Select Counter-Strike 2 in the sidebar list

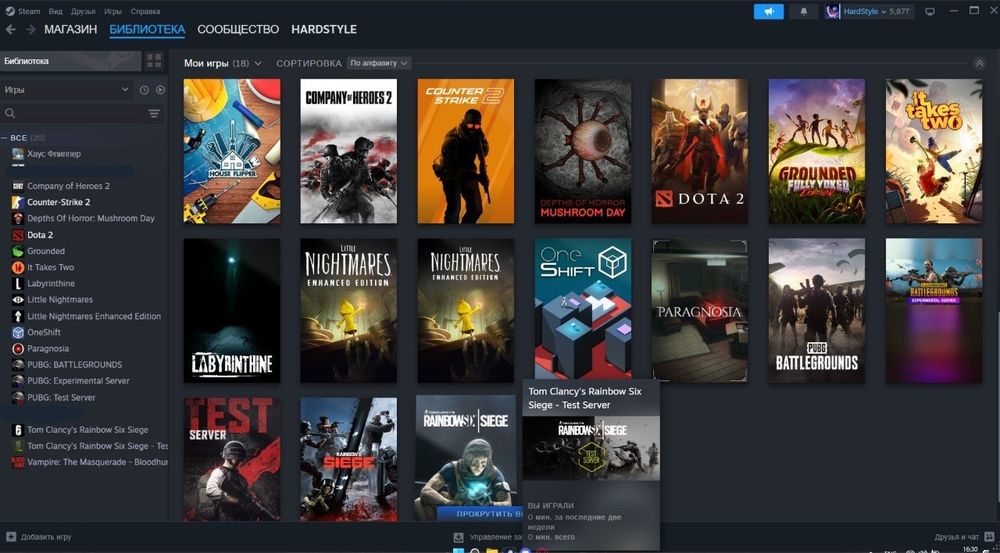tap(59, 202)
